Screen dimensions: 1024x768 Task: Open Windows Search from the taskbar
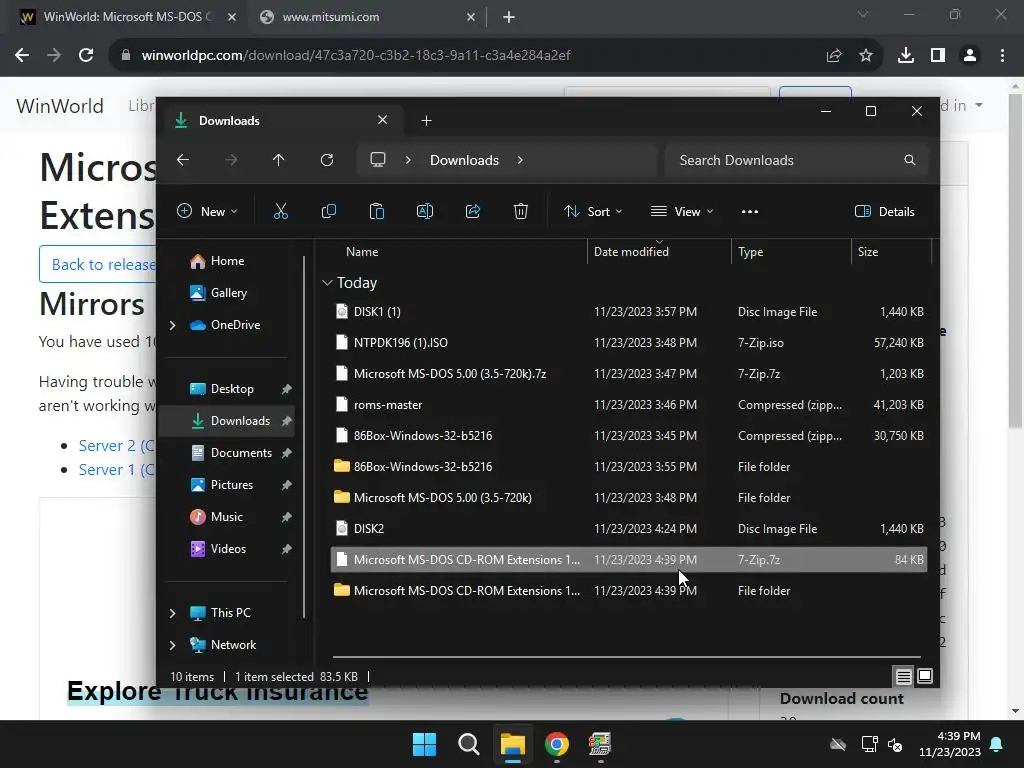[x=468, y=744]
